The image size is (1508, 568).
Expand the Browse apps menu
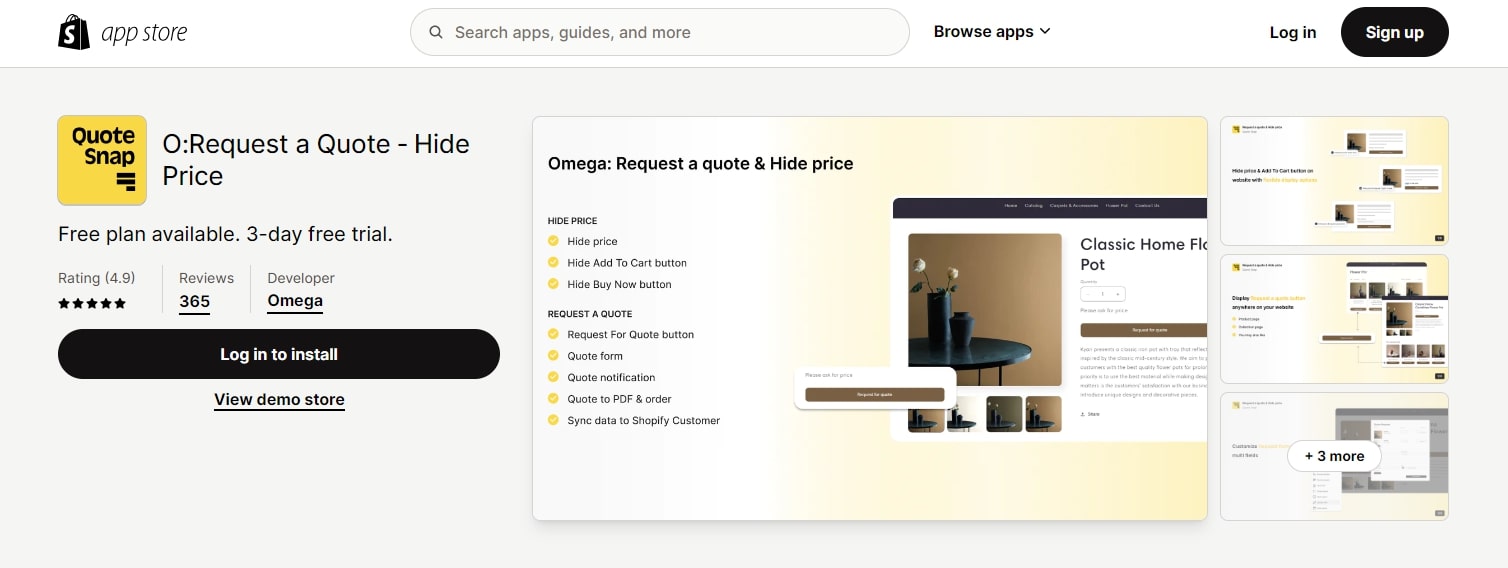click(x=992, y=32)
